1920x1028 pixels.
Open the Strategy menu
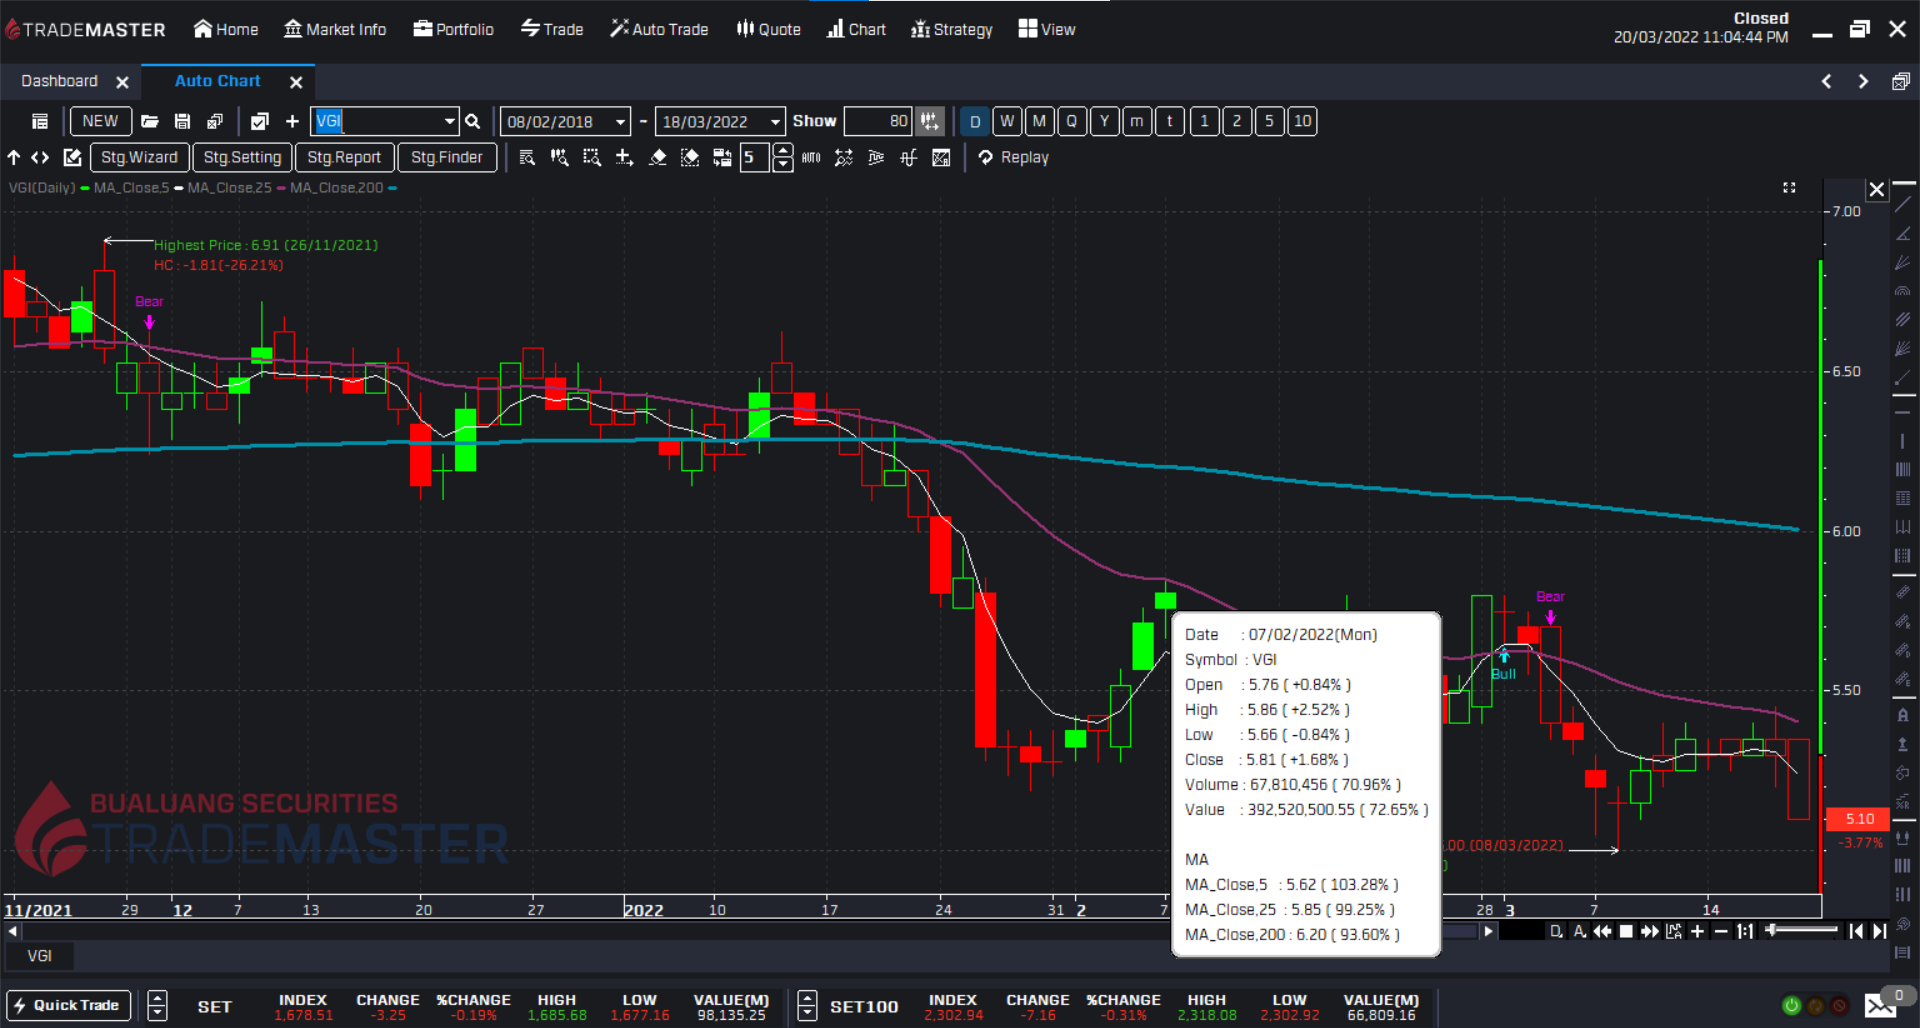tap(952, 29)
